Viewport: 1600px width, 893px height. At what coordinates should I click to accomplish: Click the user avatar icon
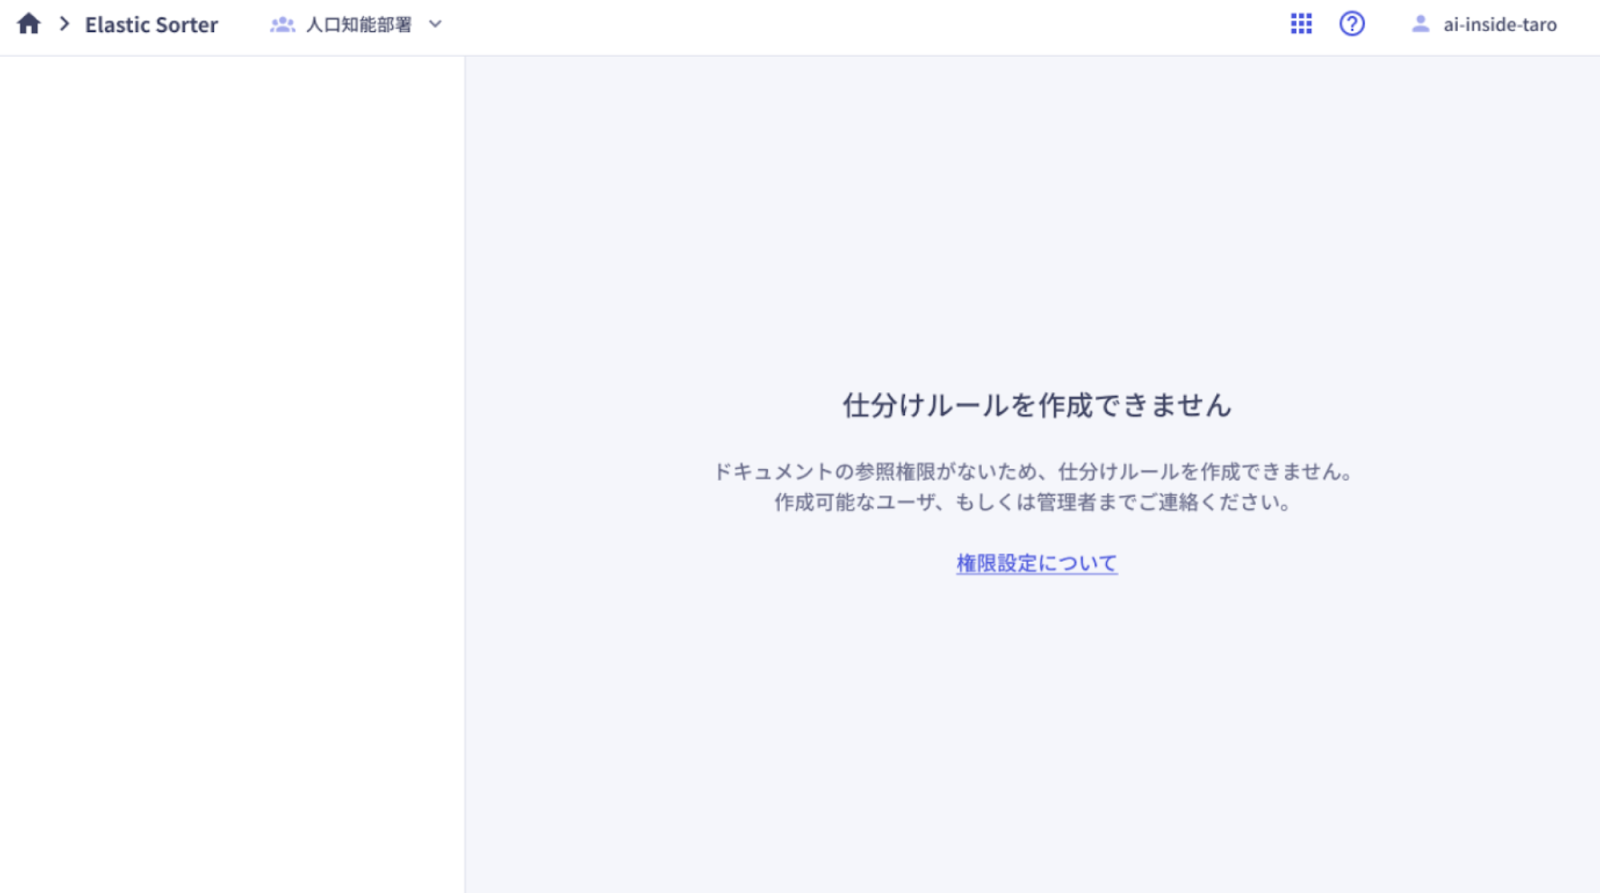point(1419,25)
